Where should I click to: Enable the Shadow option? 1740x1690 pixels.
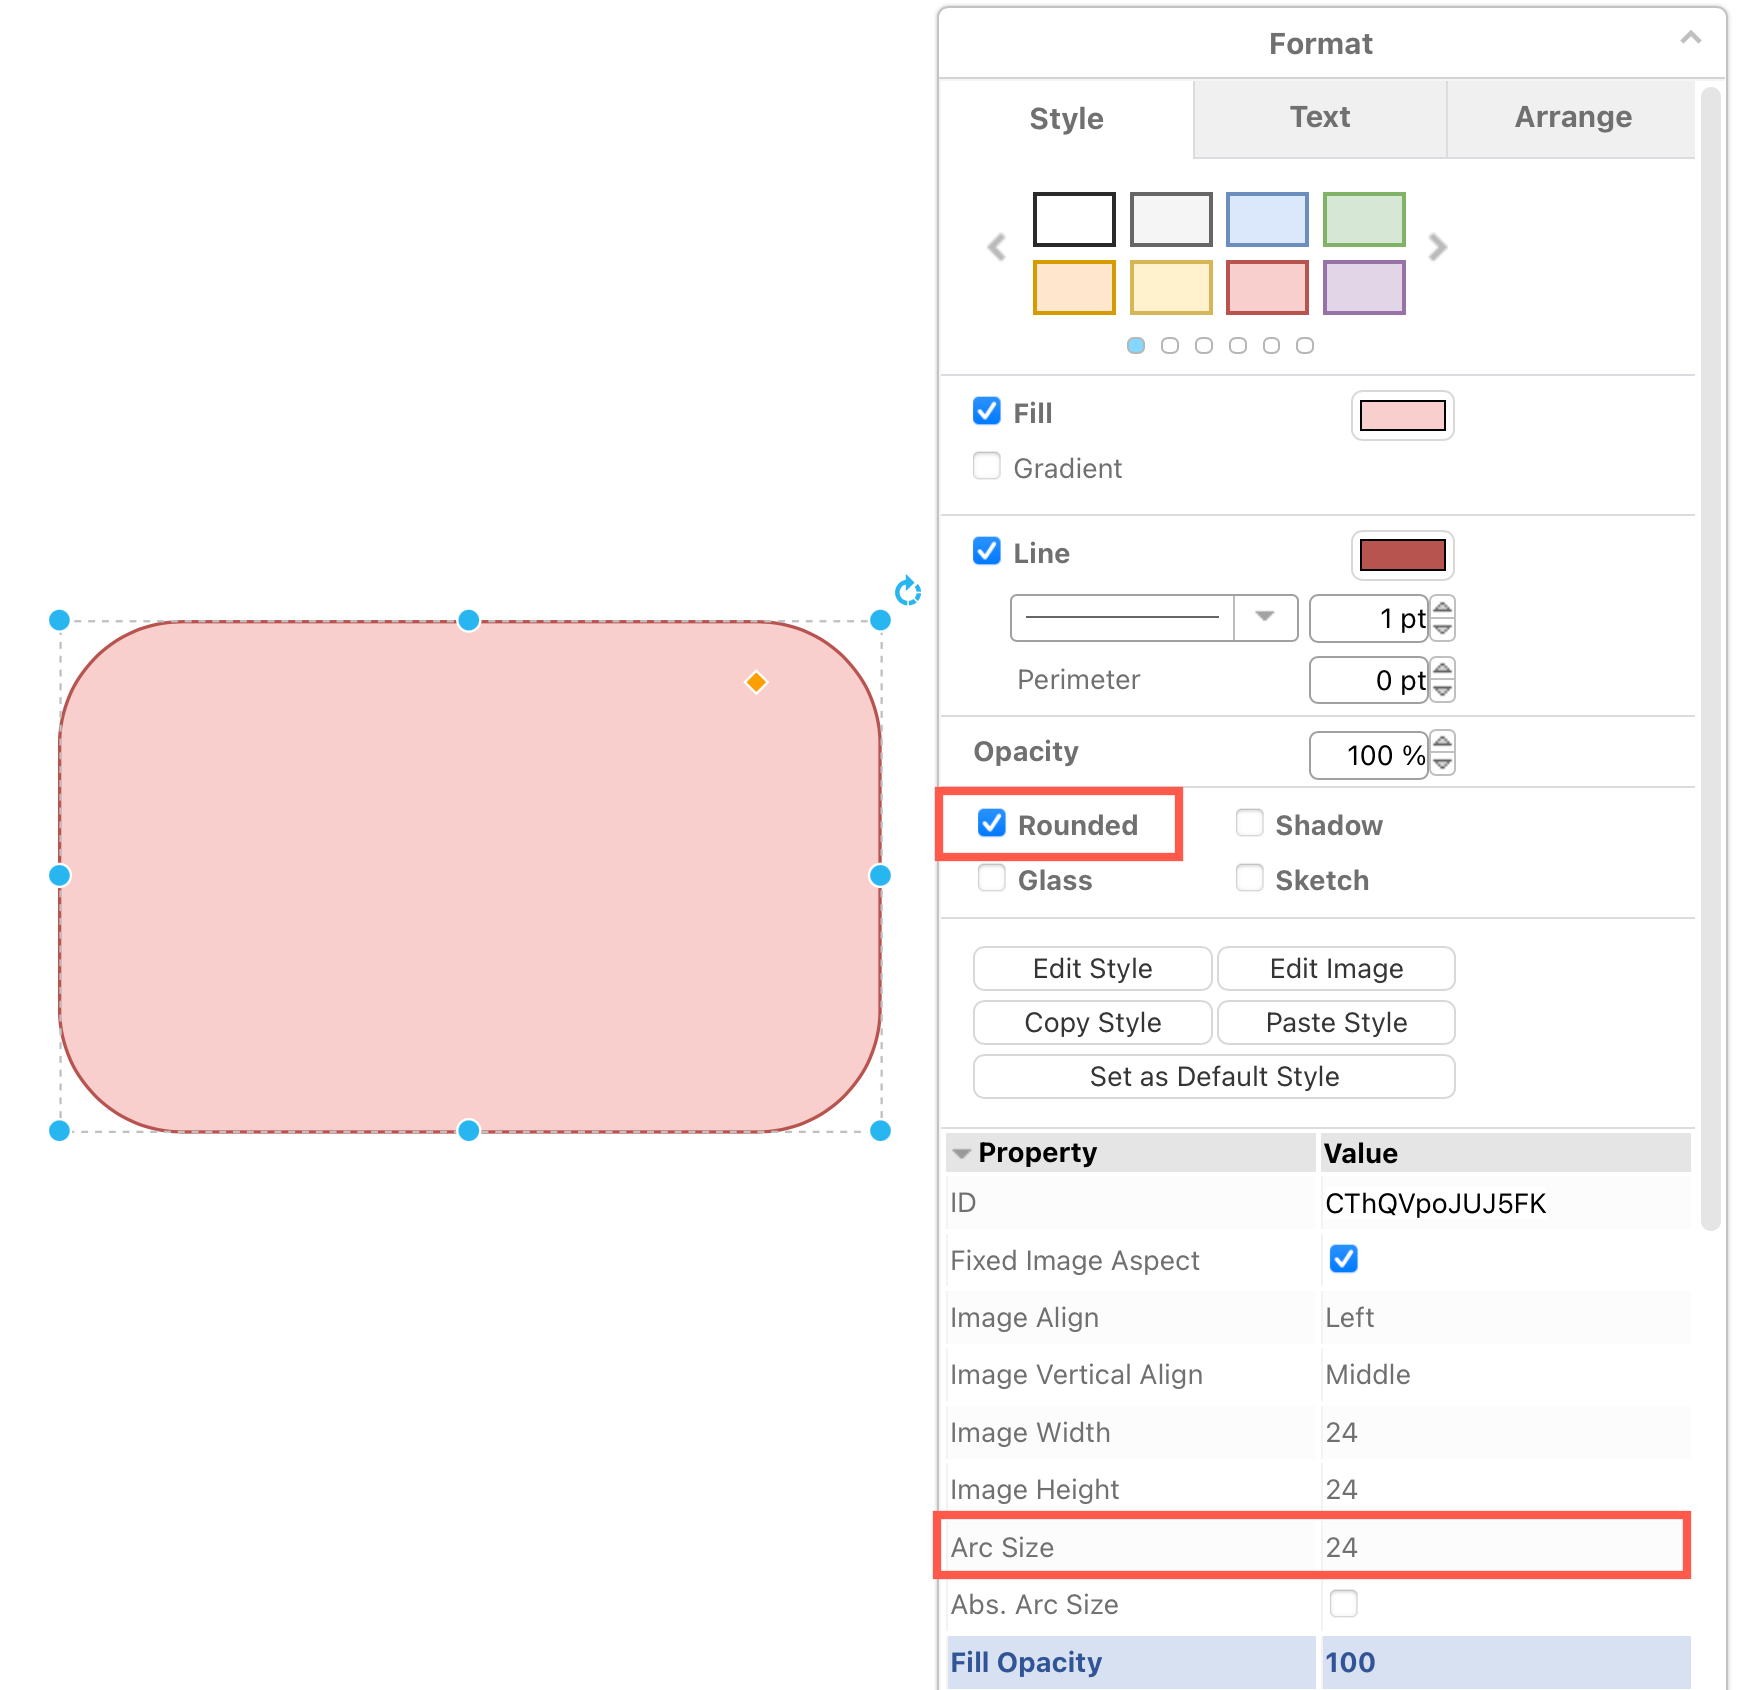1249,823
